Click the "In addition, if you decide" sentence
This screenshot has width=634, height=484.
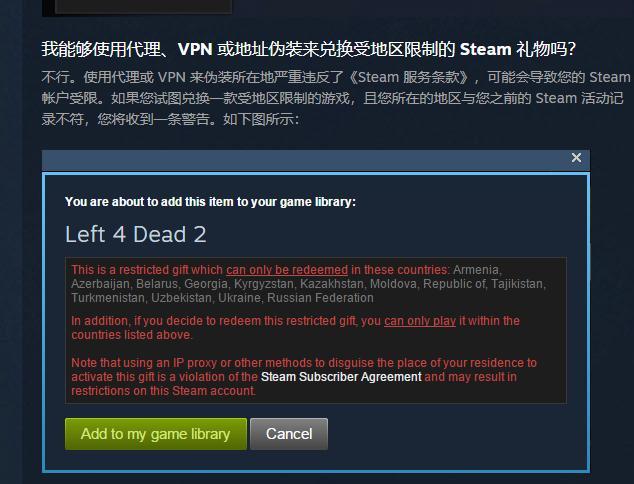[x=295, y=328]
